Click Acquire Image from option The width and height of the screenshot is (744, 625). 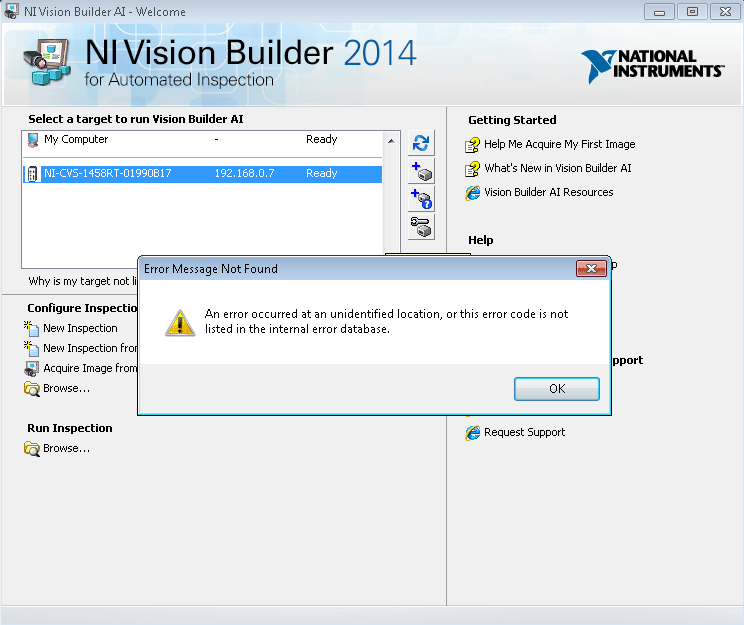tap(90, 368)
